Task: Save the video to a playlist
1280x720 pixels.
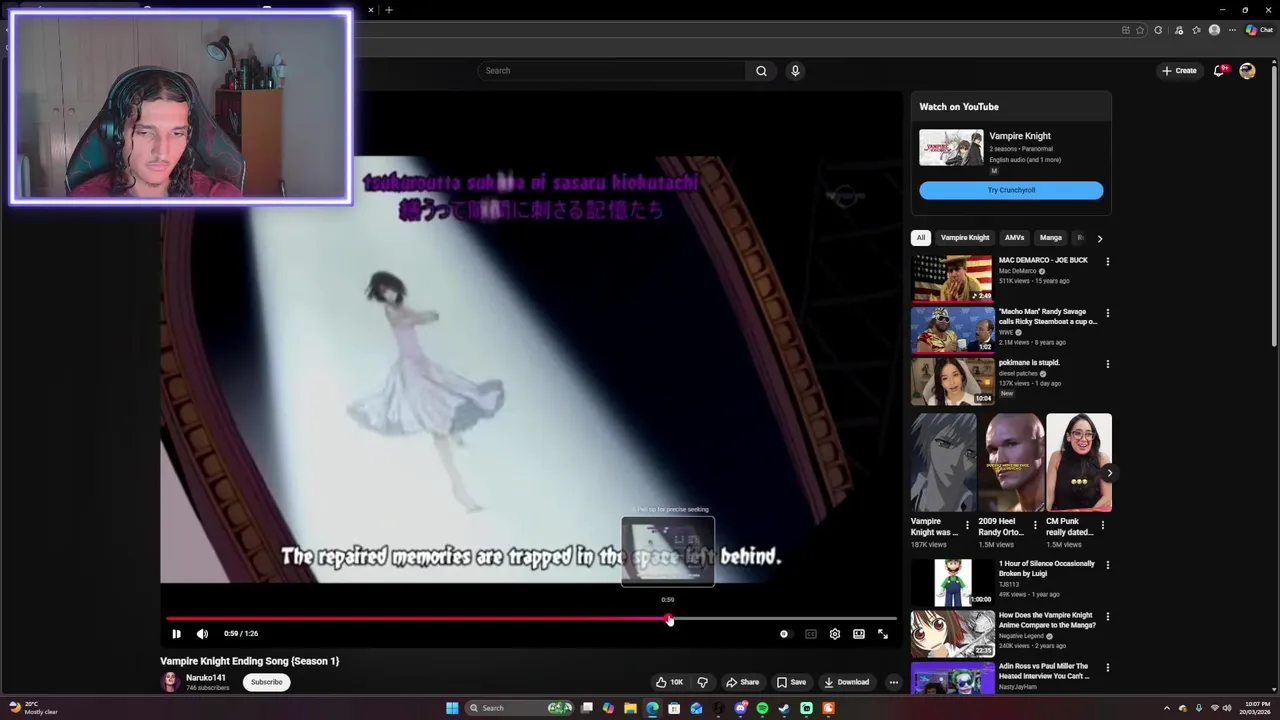Action: click(791, 682)
